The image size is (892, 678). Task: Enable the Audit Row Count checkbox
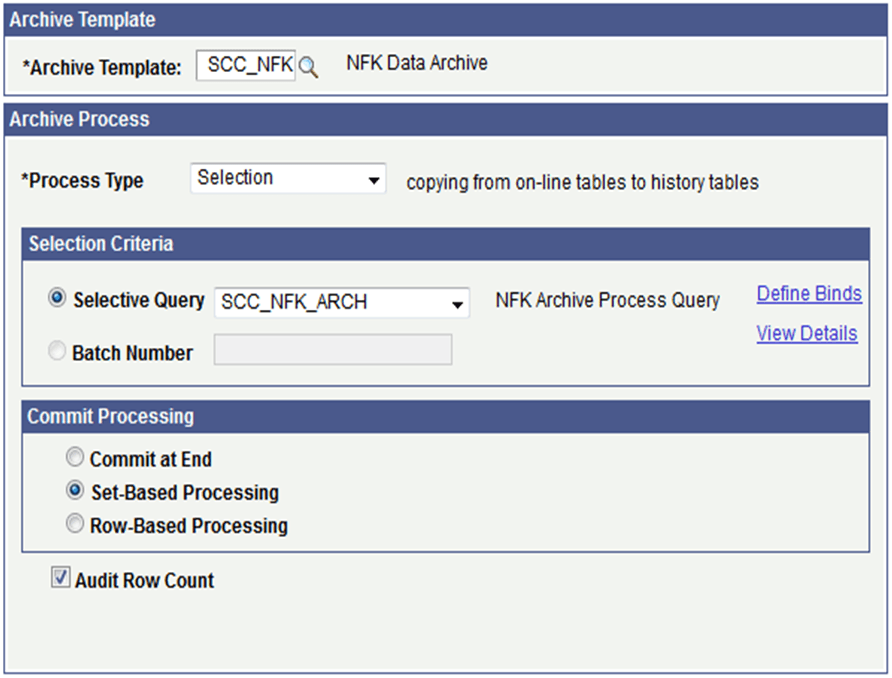pos(60,577)
